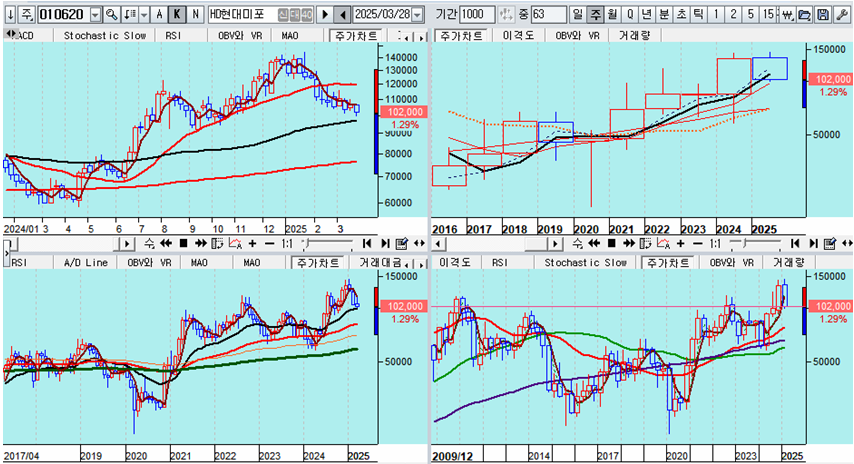This screenshot has width=854, height=464.
Task: Toggle the K market filter button
Action: point(177,15)
